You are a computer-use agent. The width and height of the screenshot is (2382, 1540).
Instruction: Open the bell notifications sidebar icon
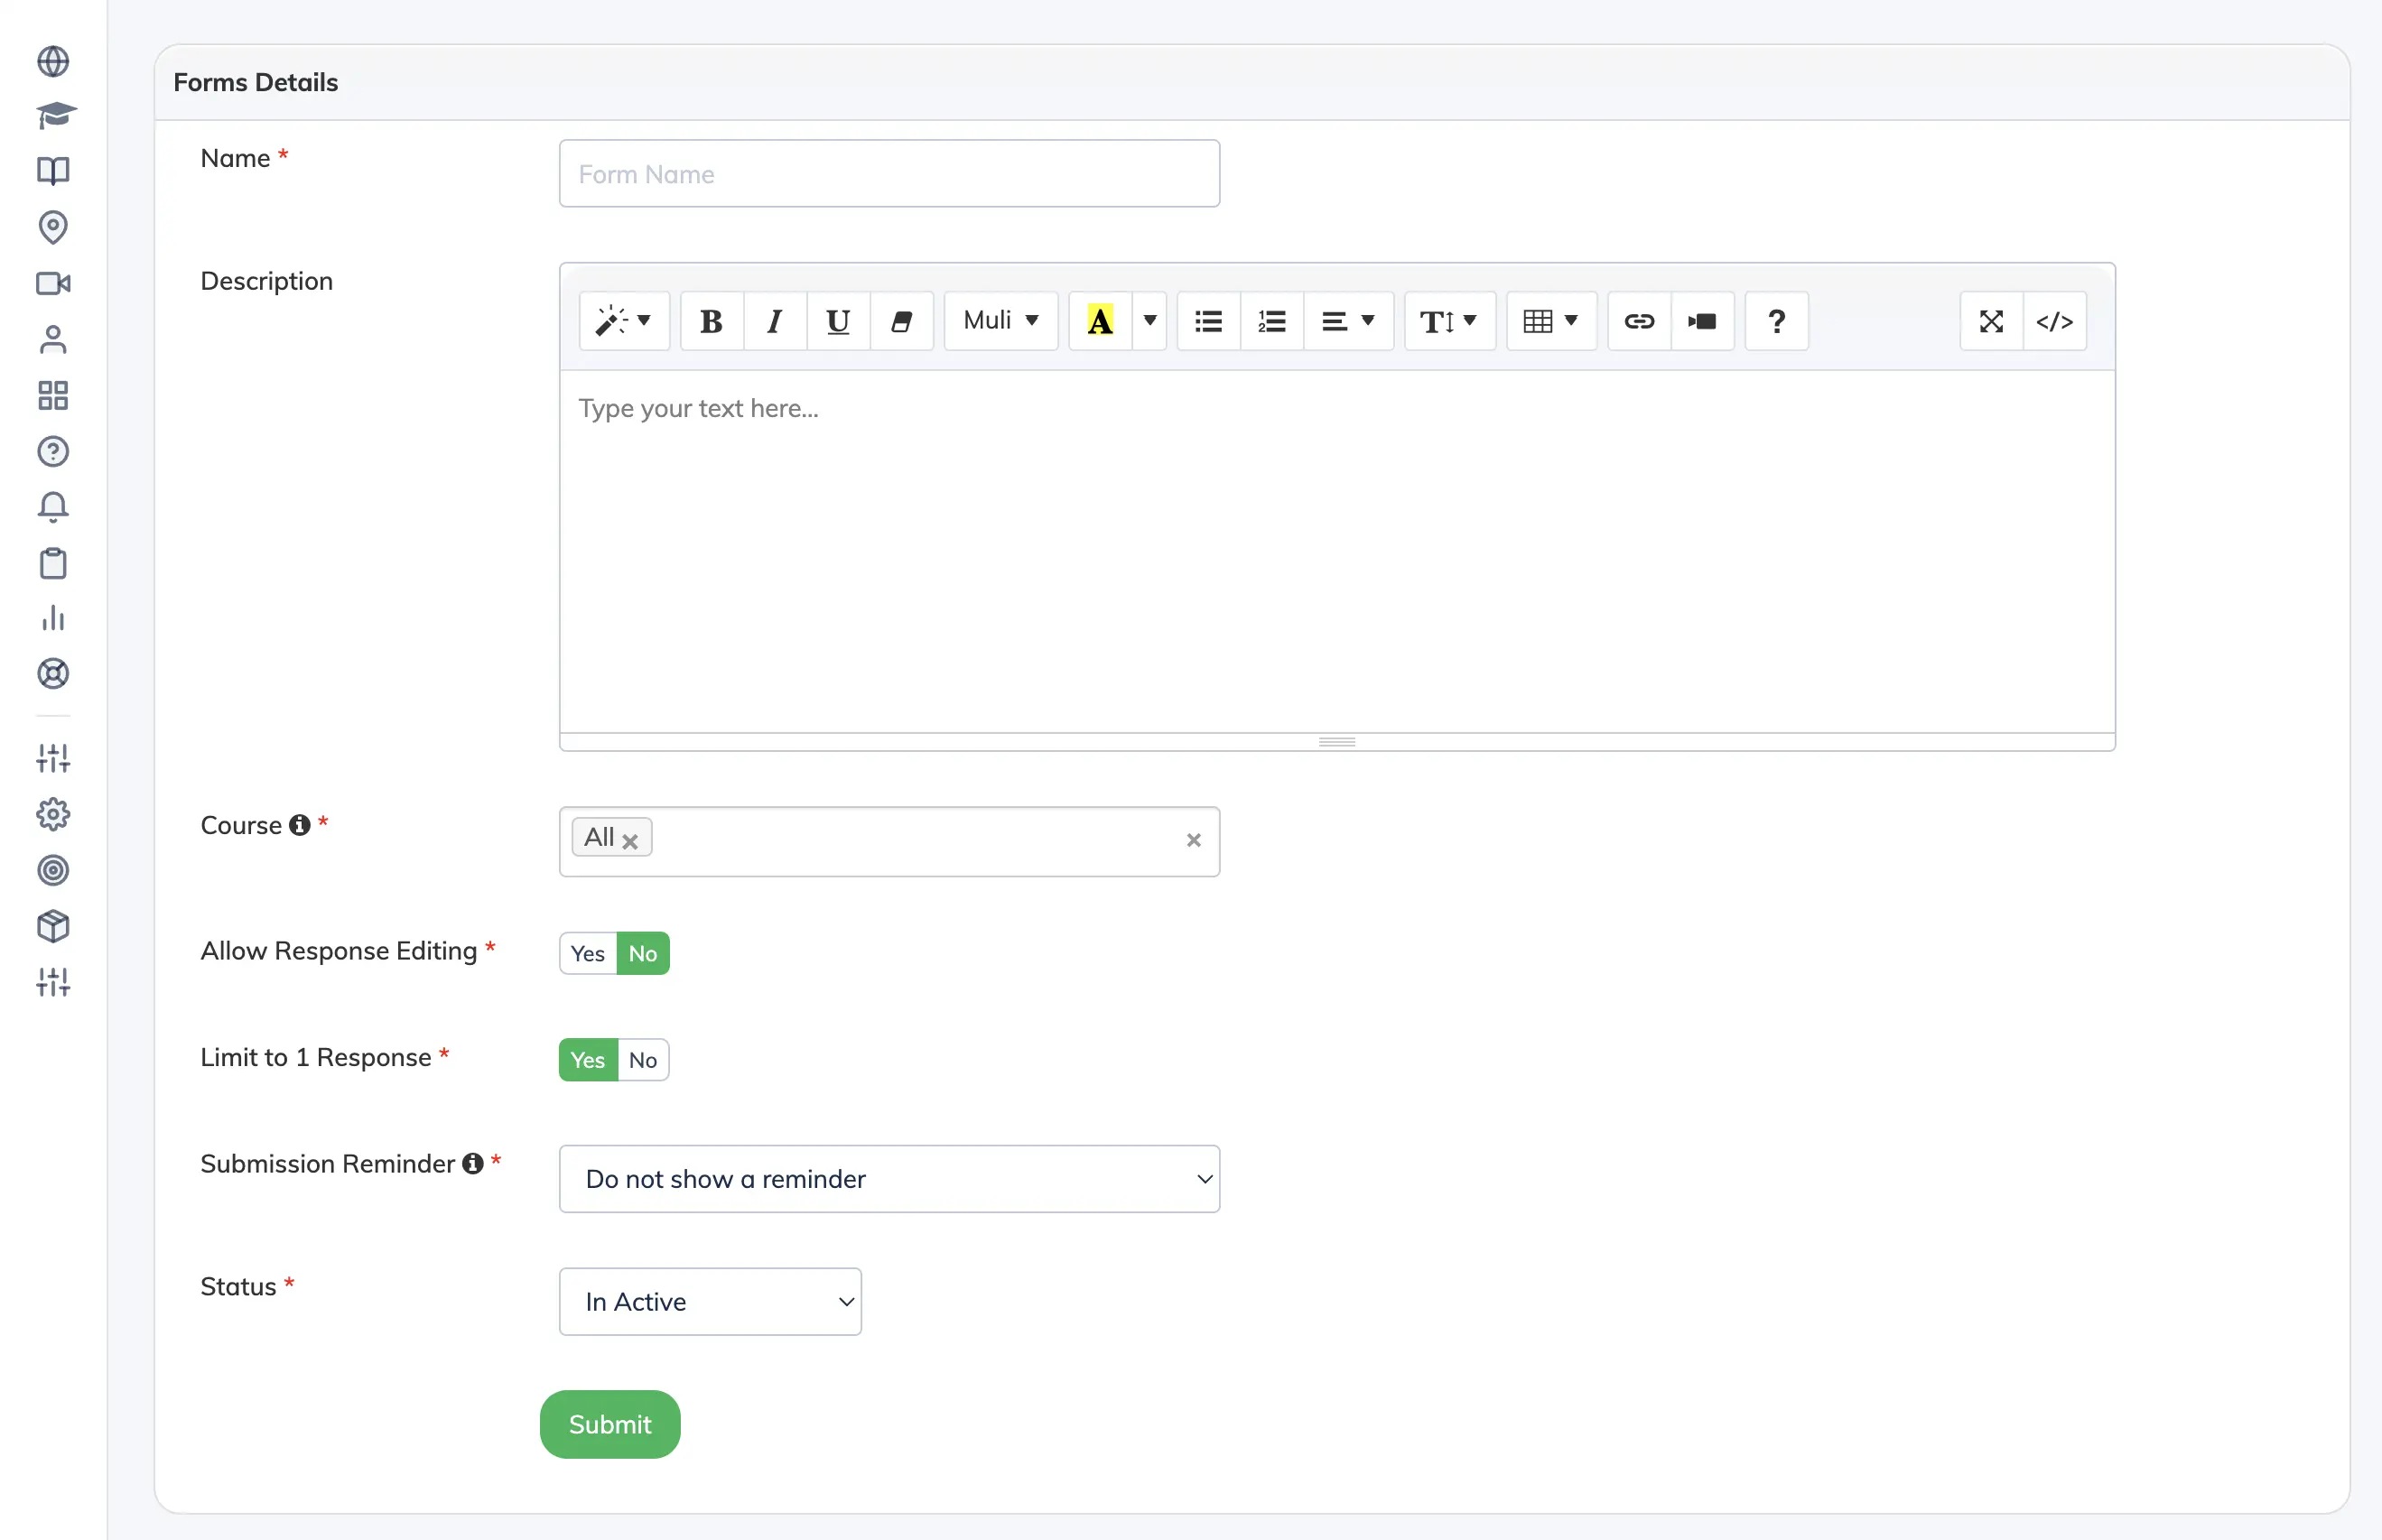[x=54, y=507]
